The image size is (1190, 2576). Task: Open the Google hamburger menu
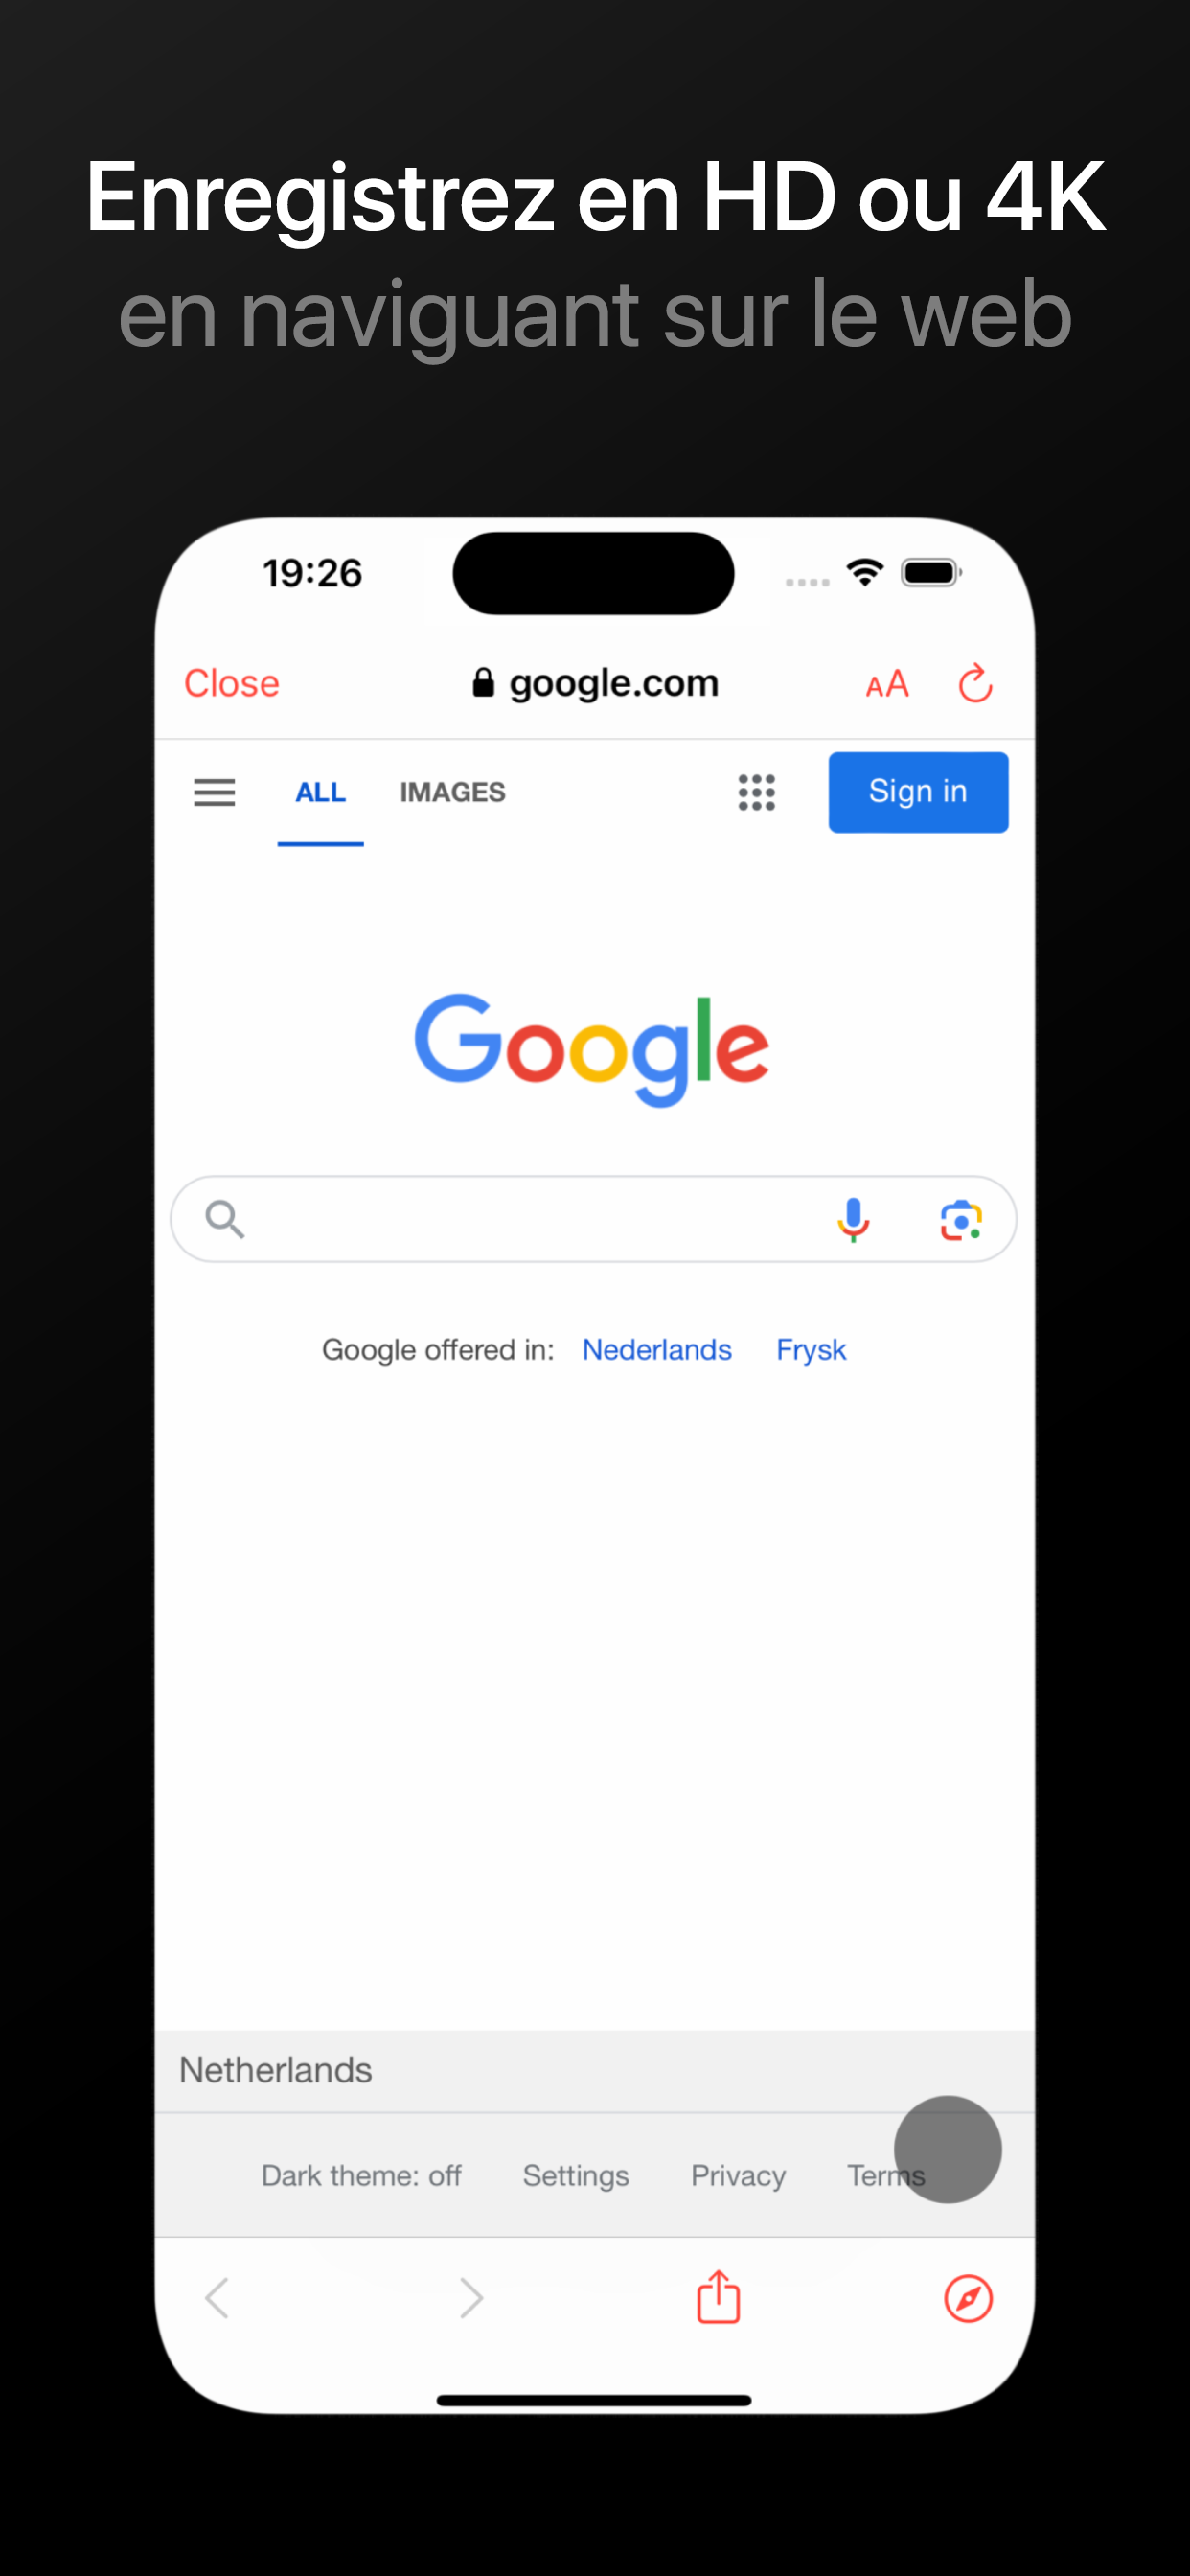(214, 793)
